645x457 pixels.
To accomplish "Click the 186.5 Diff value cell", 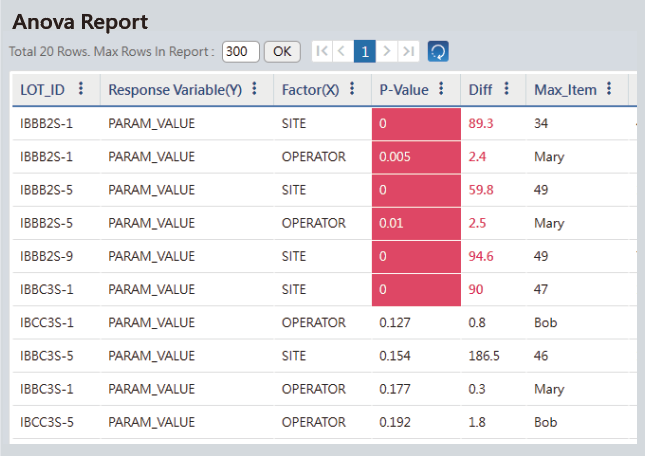I will point(484,356).
